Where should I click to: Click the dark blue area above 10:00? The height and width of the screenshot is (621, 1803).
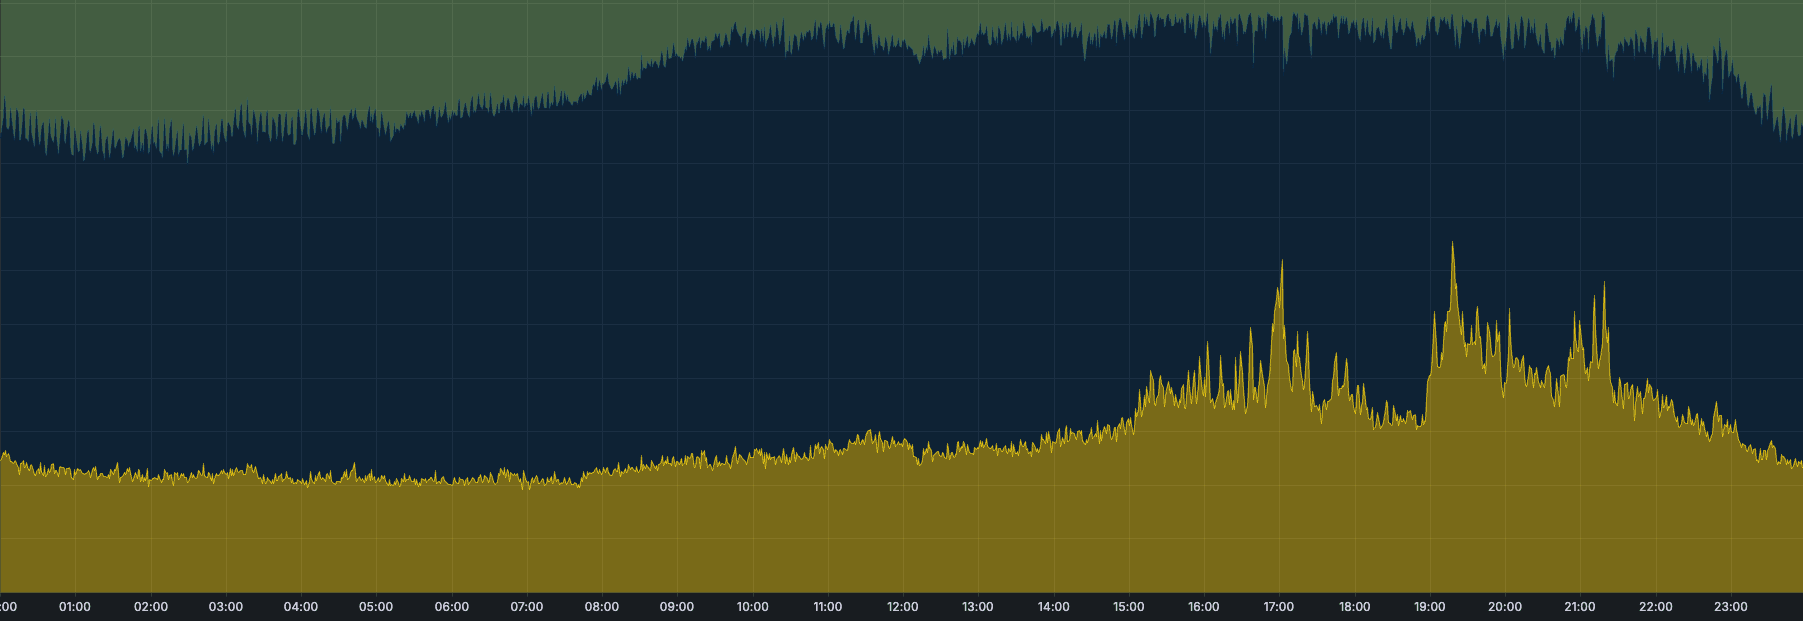coord(753,250)
